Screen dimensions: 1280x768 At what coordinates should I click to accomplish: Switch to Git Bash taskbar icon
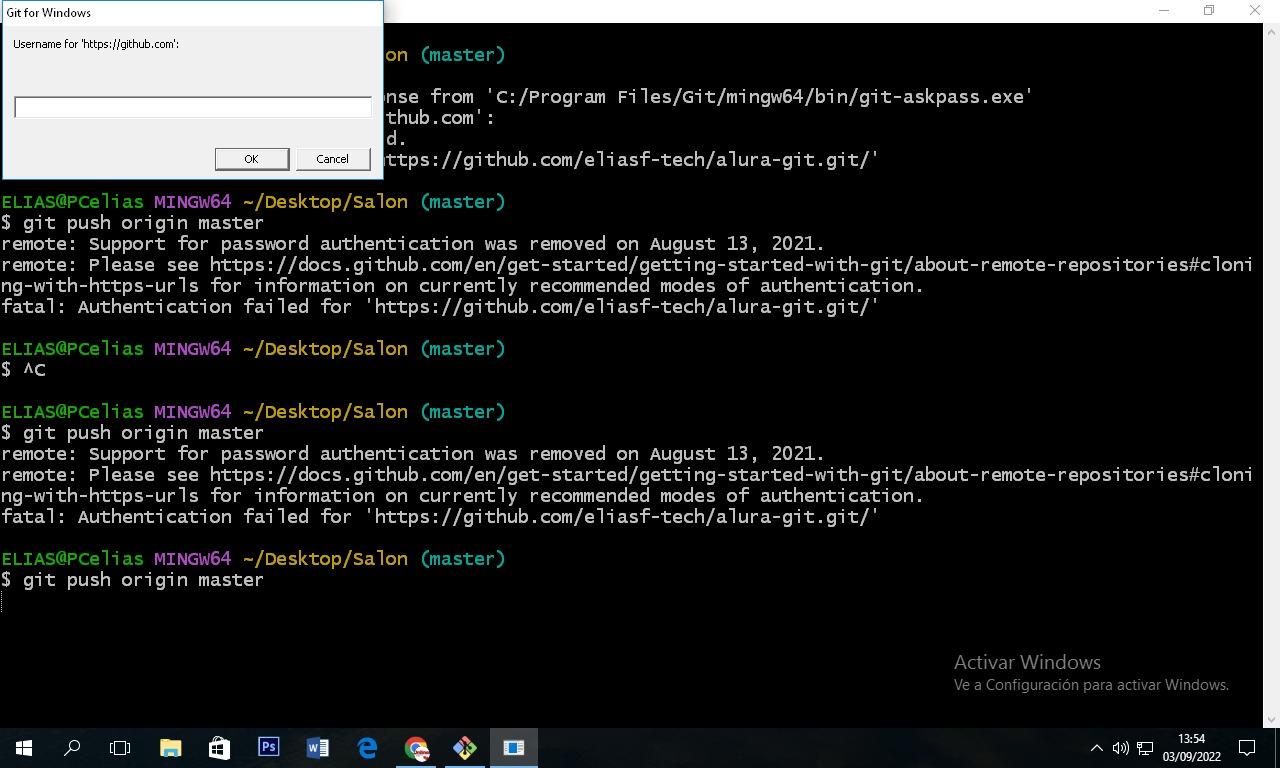pos(465,748)
